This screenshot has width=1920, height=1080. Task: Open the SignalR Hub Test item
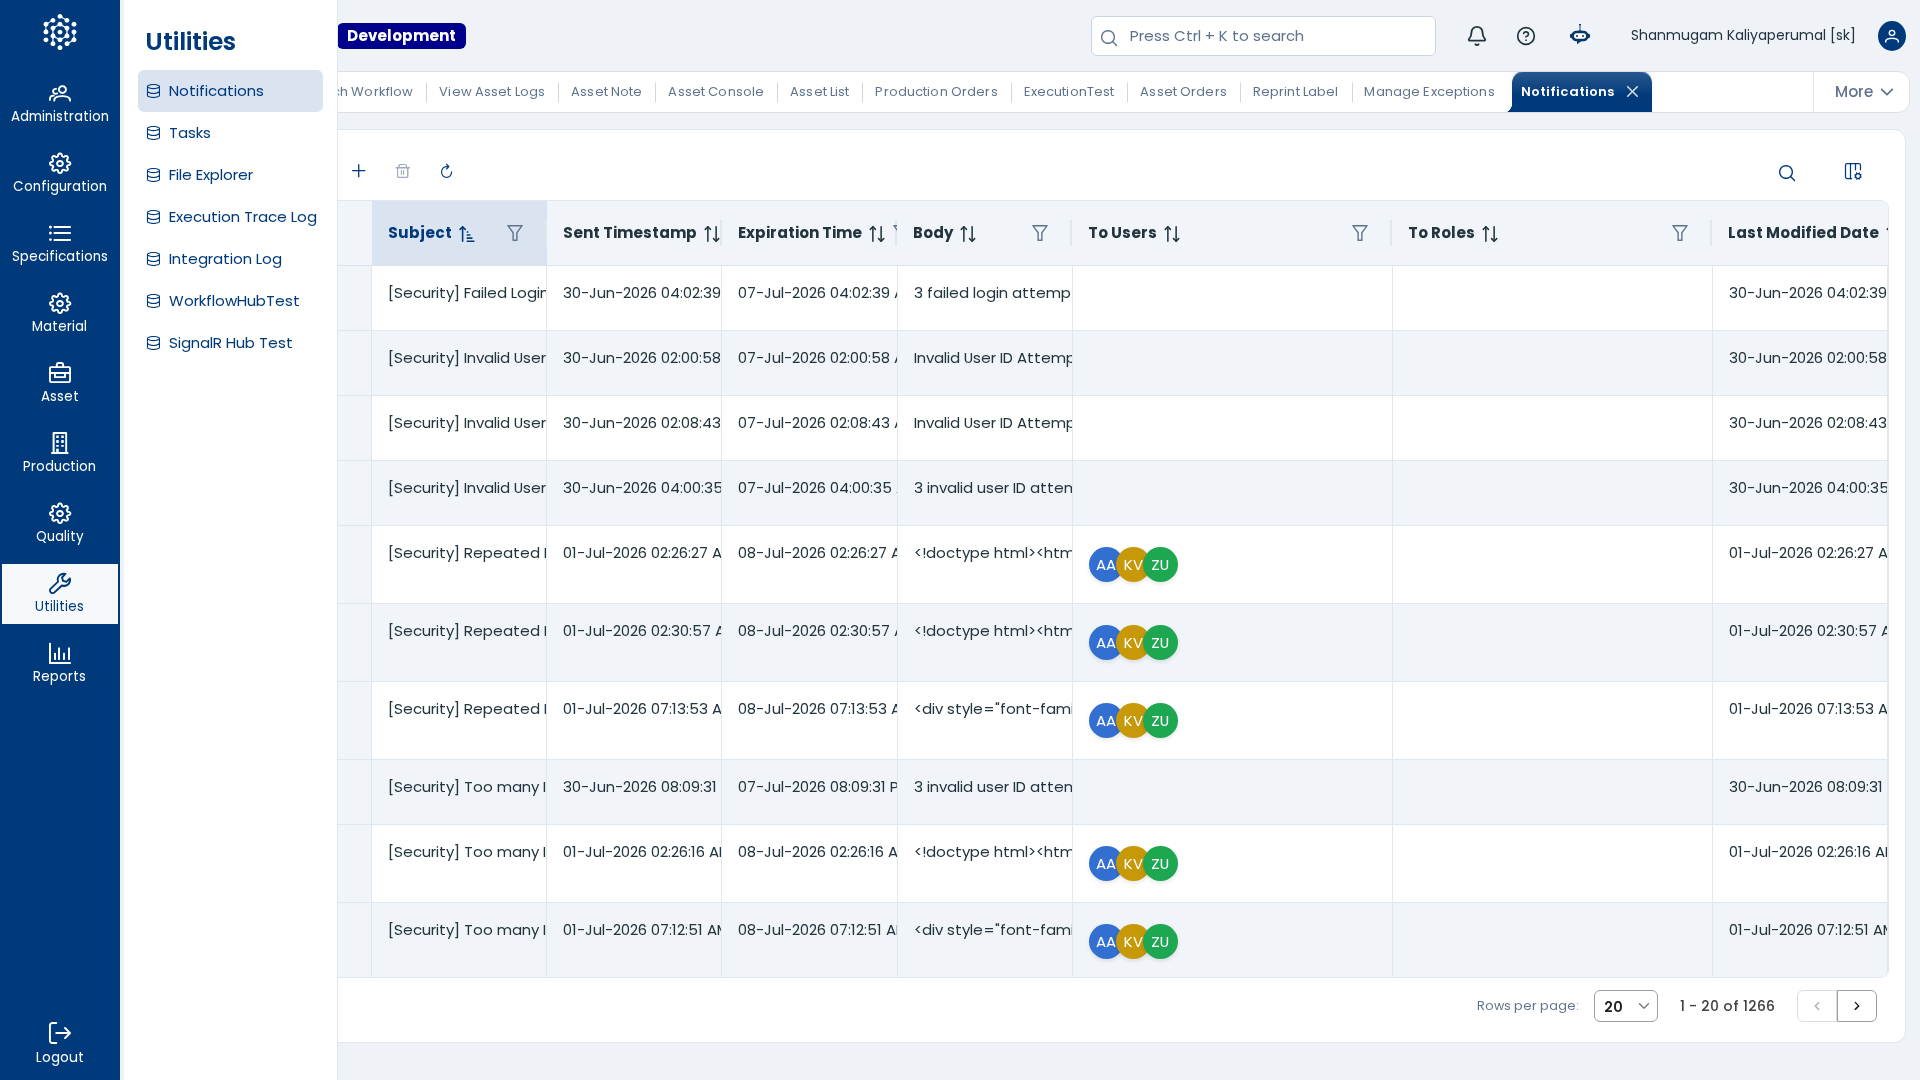point(230,343)
